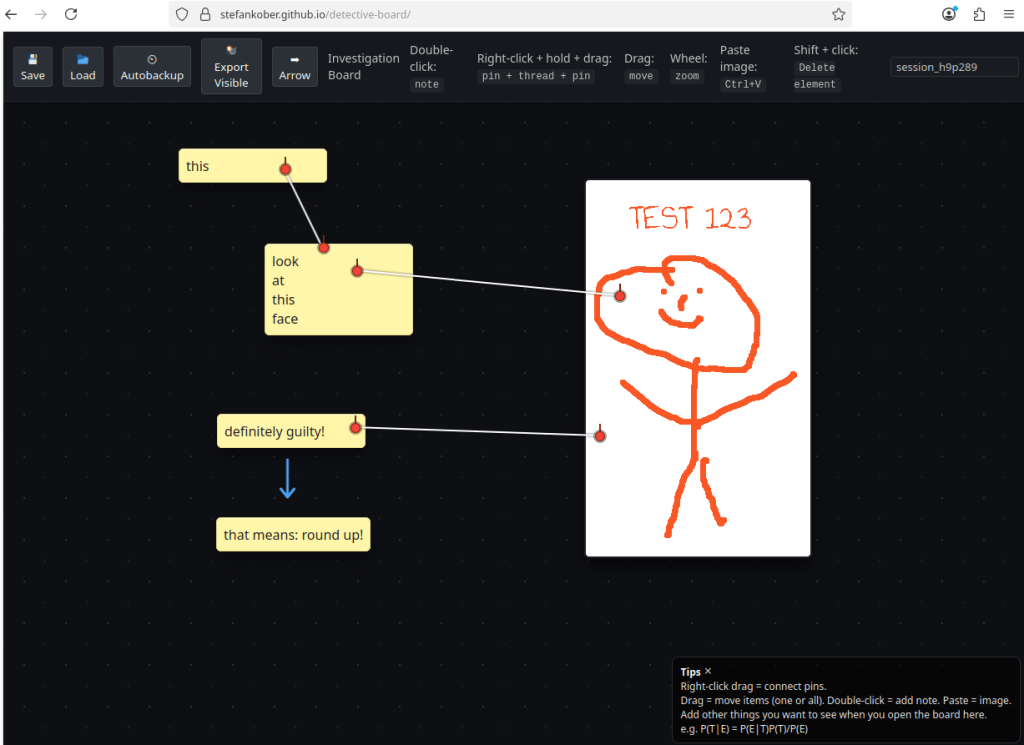Click the browser back arrow
The image size is (1024, 745).
[x=12, y=14]
